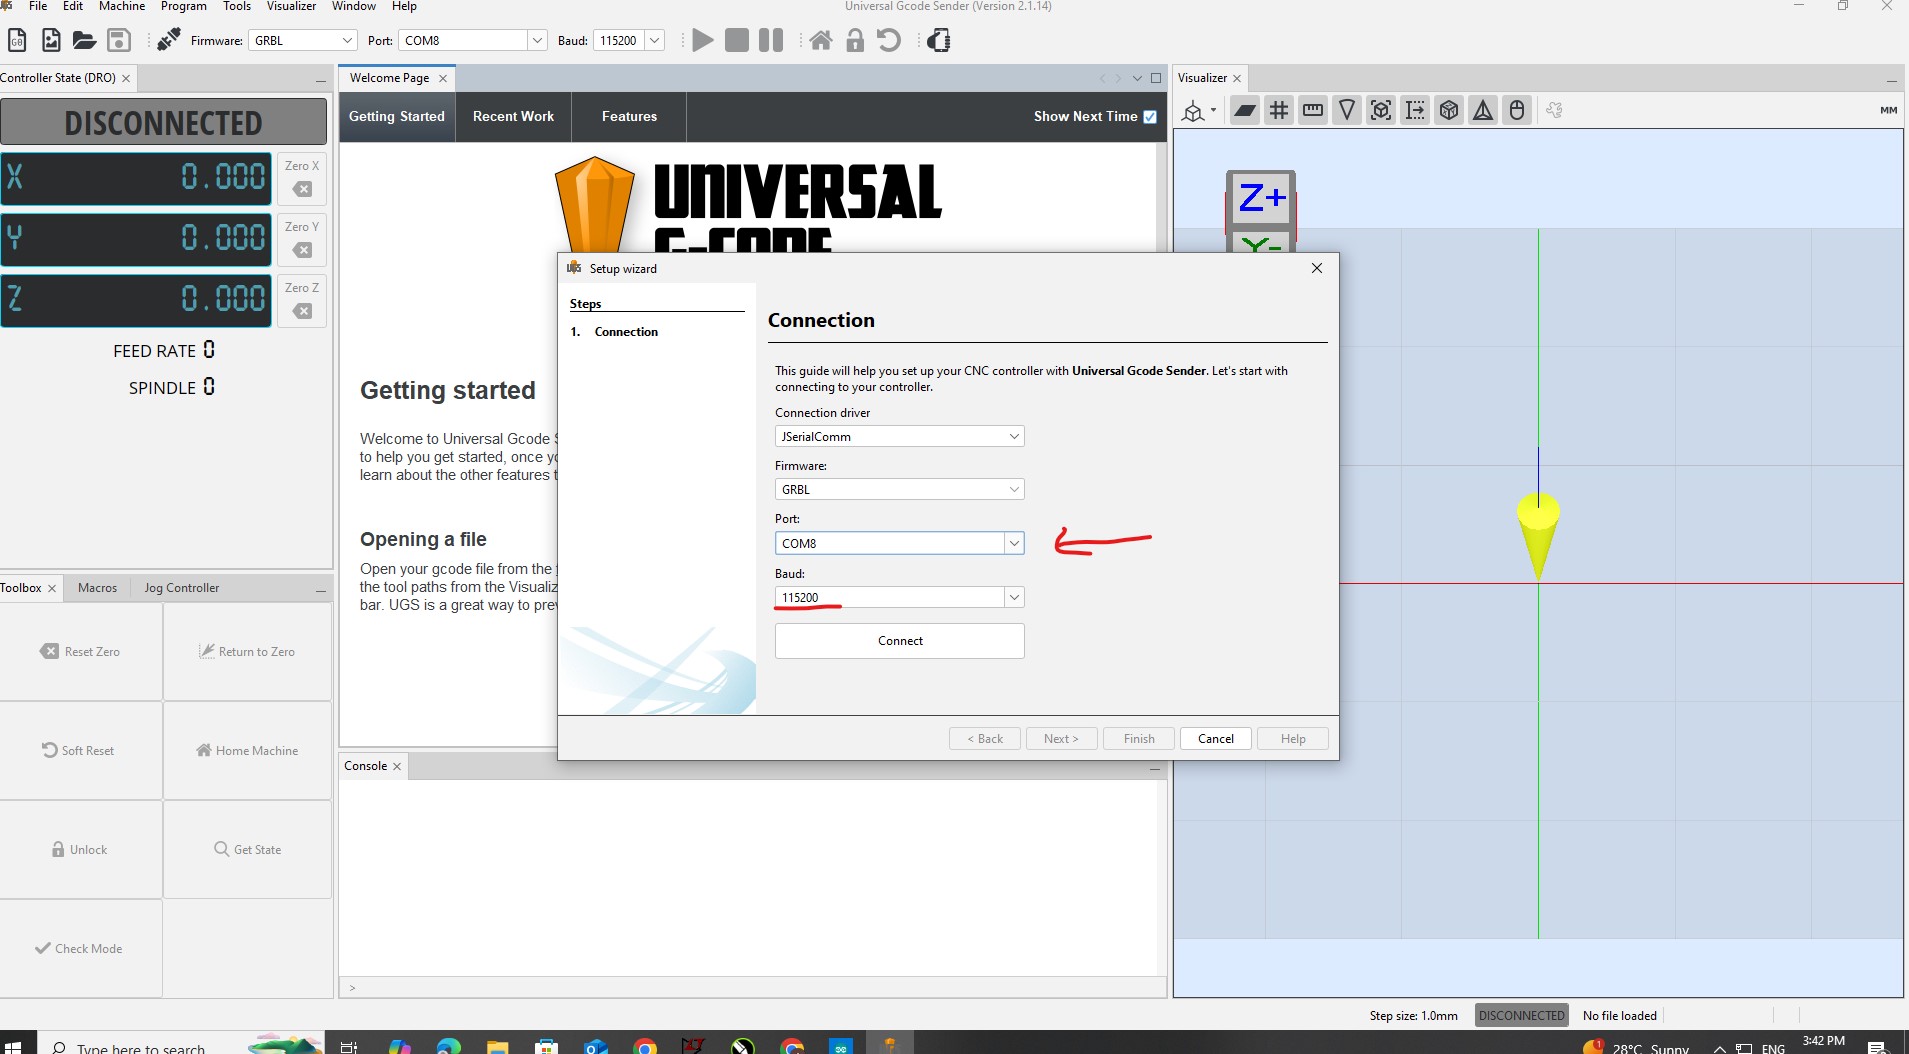The width and height of the screenshot is (1909, 1054).
Task: Click the stop square icon in toolbar
Action: point(737,40)
